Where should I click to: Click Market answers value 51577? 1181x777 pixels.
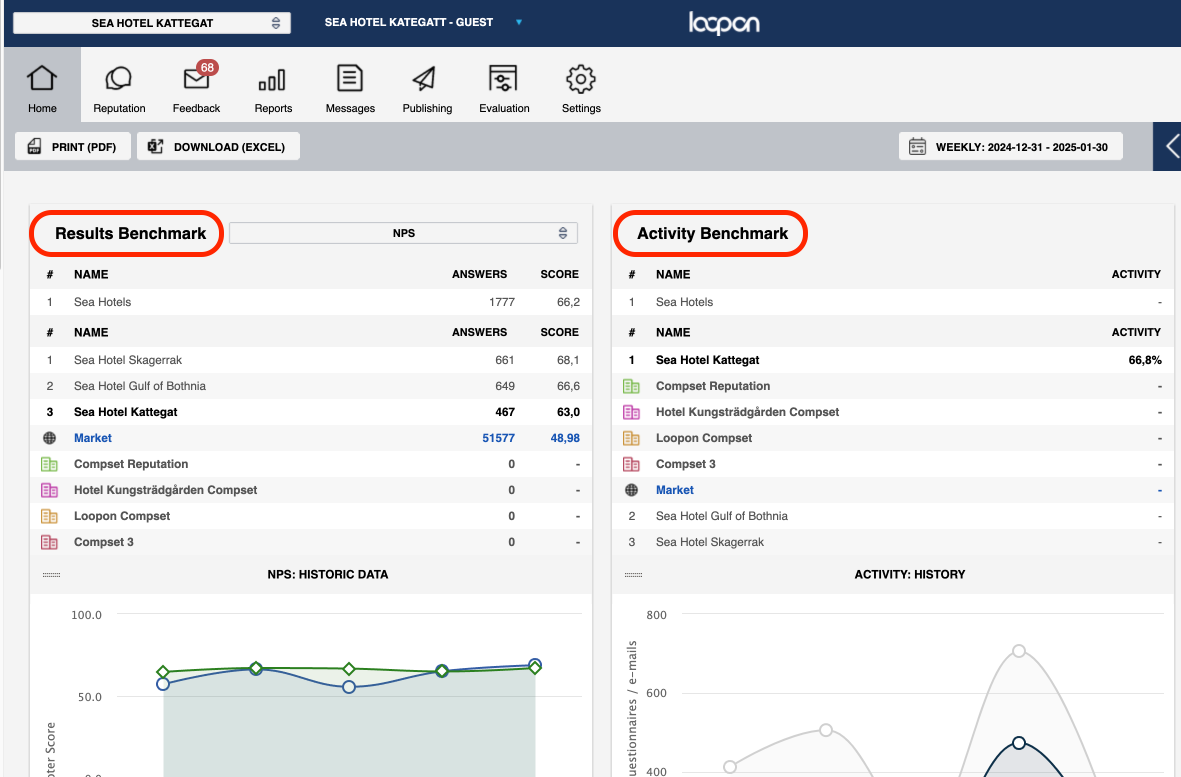pos(499,438)
